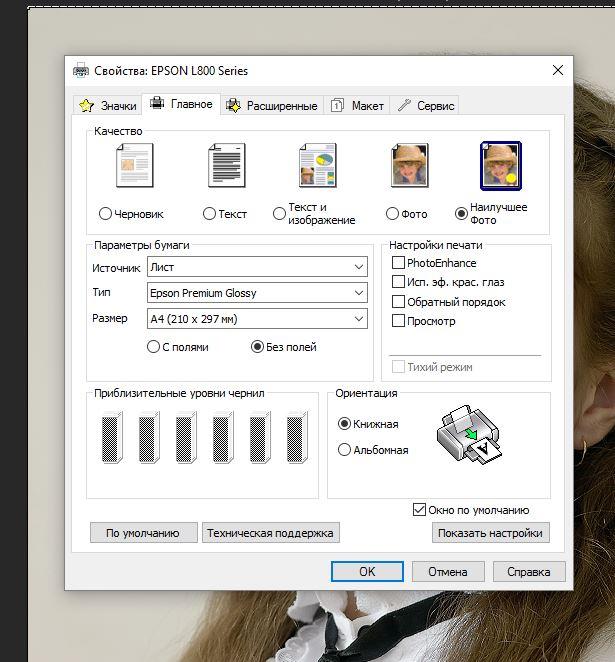Switch to the Расширенные tab

(x=272, y=106)
